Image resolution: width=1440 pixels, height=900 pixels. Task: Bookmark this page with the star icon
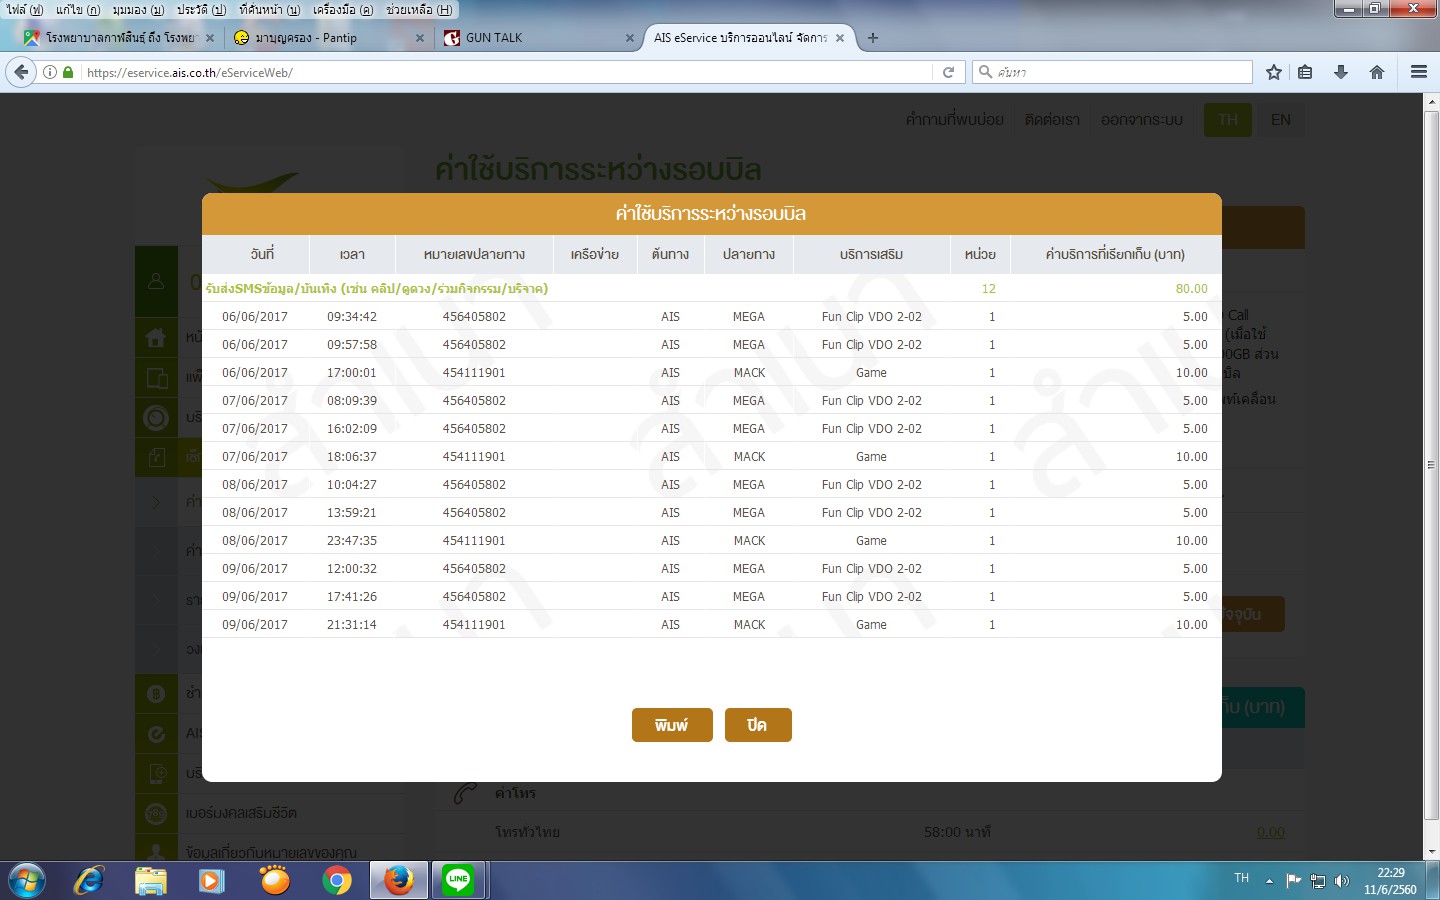[1273, 72]
